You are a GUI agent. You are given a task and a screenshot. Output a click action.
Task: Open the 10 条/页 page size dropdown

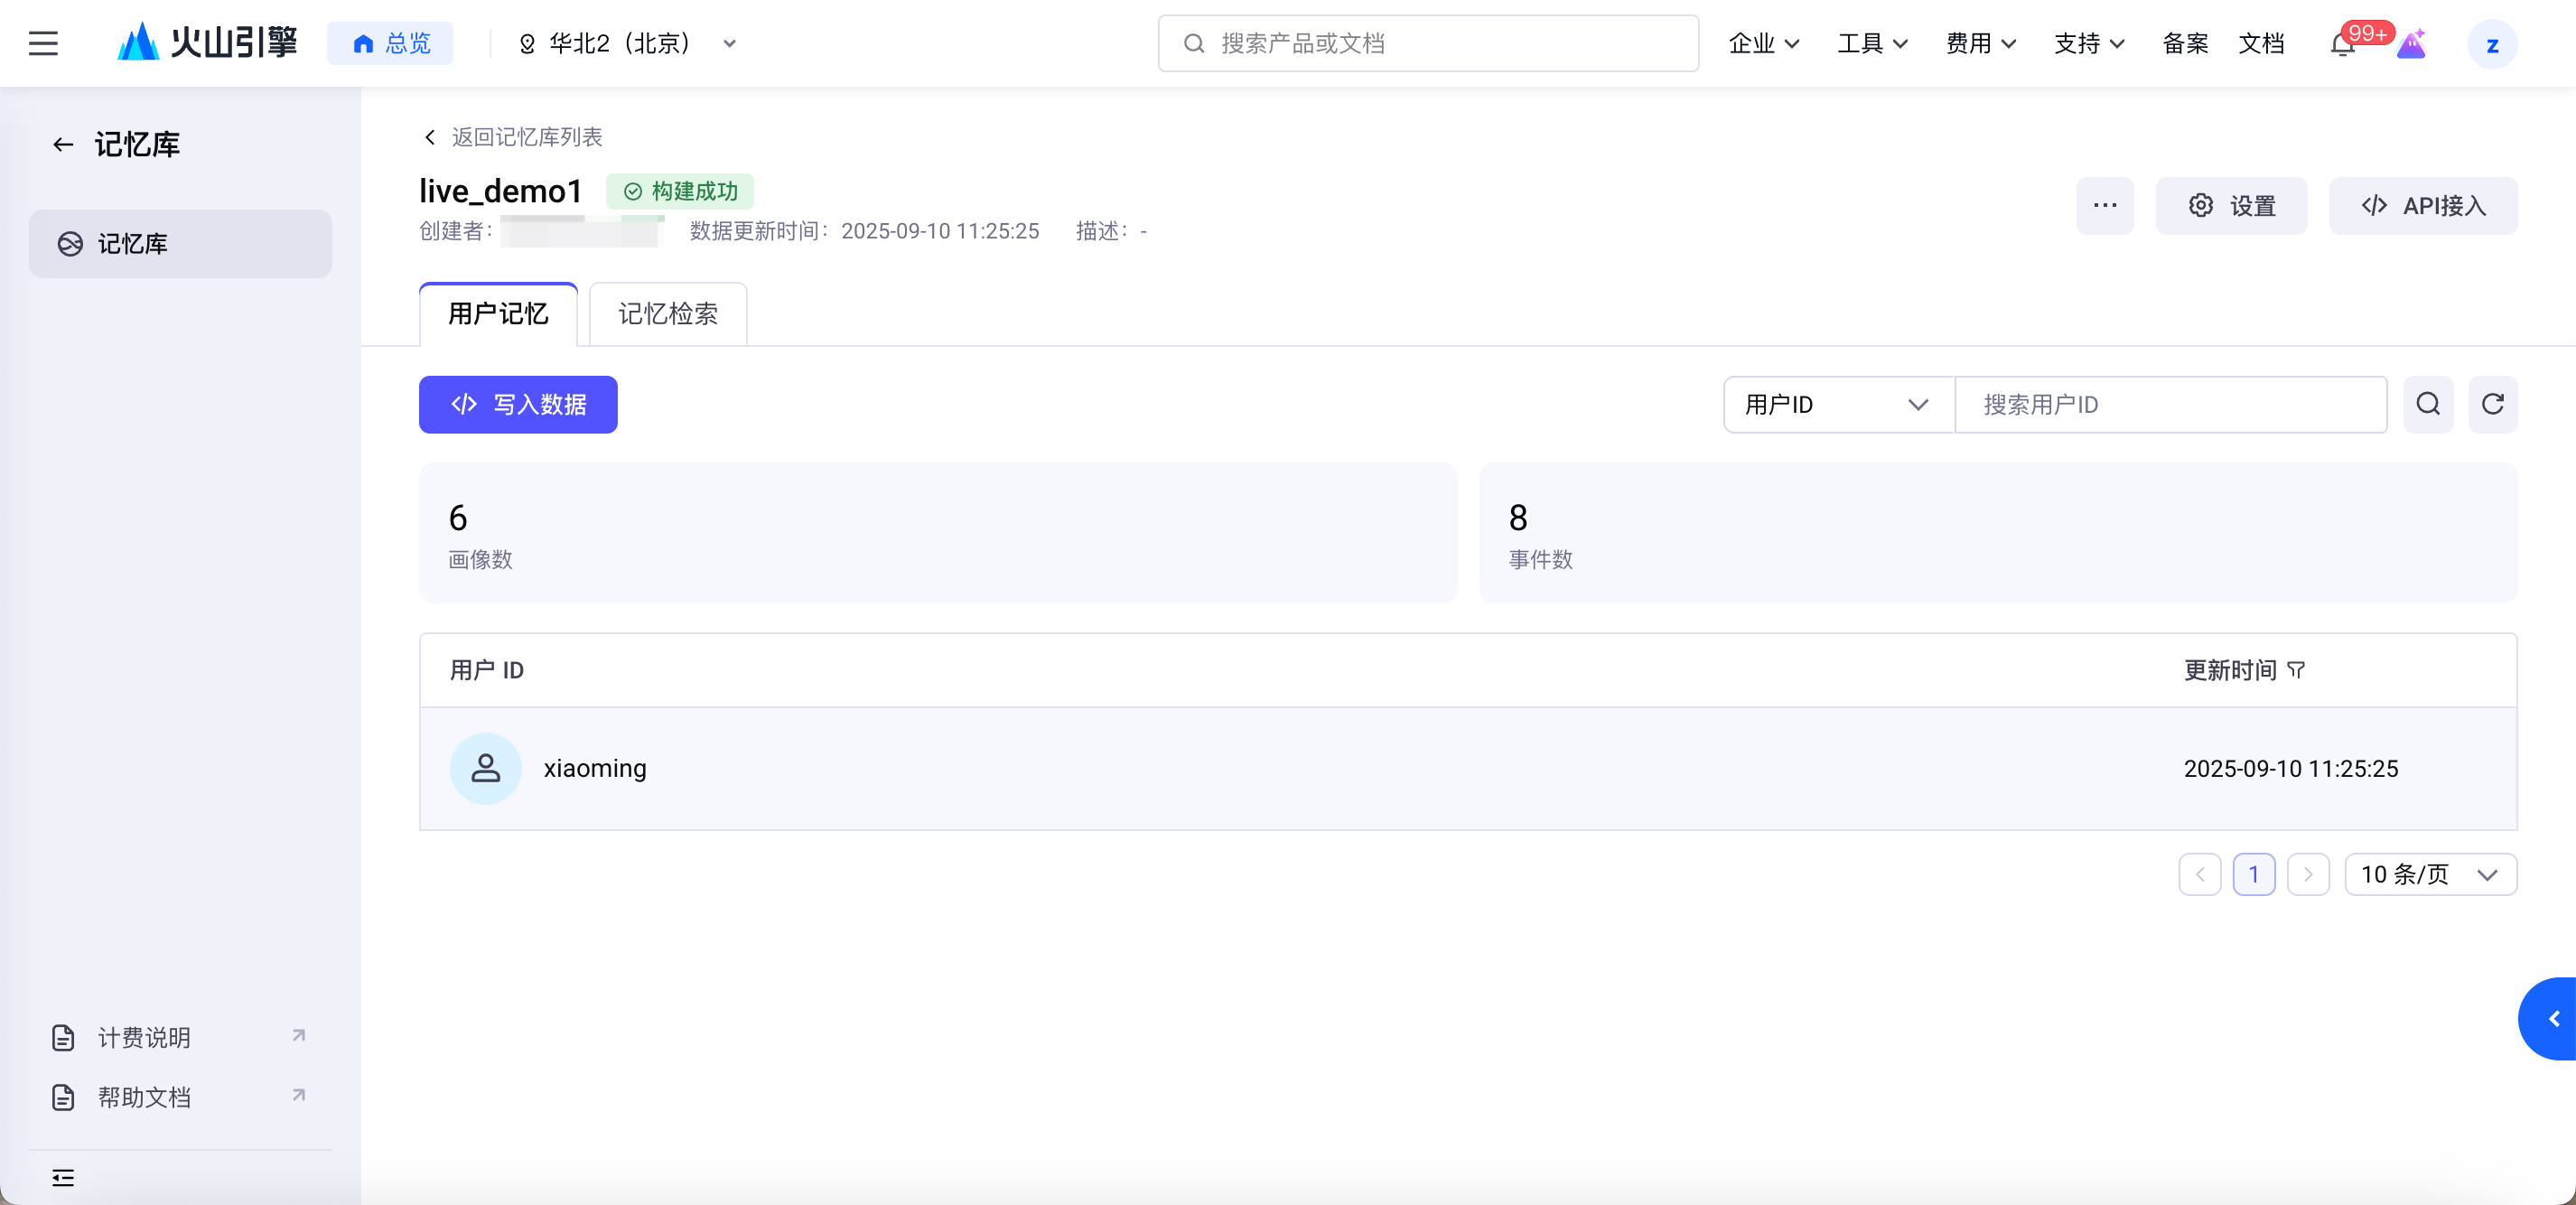[2429, 874]
